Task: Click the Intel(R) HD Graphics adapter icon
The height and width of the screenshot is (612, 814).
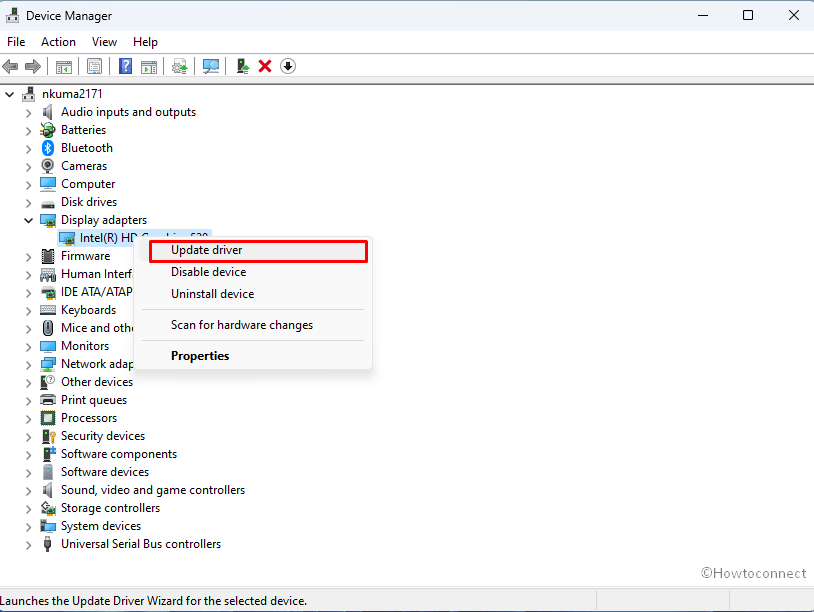Action: click(67, 238)
